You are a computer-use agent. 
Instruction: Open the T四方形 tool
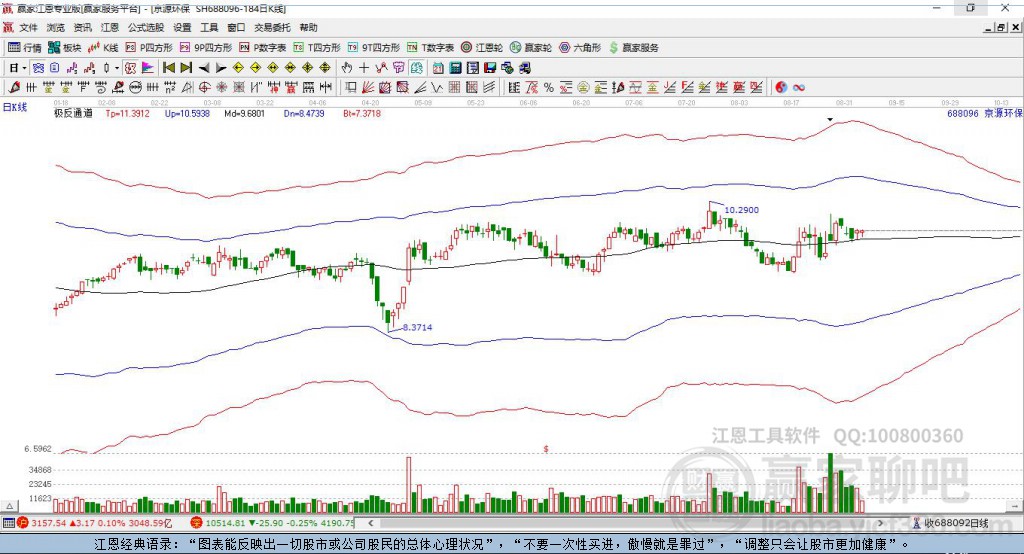pyautogui.click(x=317, y=48)
